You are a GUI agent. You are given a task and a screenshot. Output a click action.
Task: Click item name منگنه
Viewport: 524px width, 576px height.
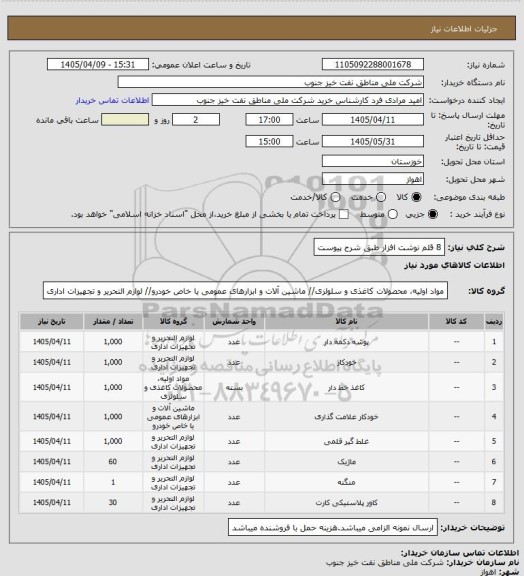(x=346, y=482)
